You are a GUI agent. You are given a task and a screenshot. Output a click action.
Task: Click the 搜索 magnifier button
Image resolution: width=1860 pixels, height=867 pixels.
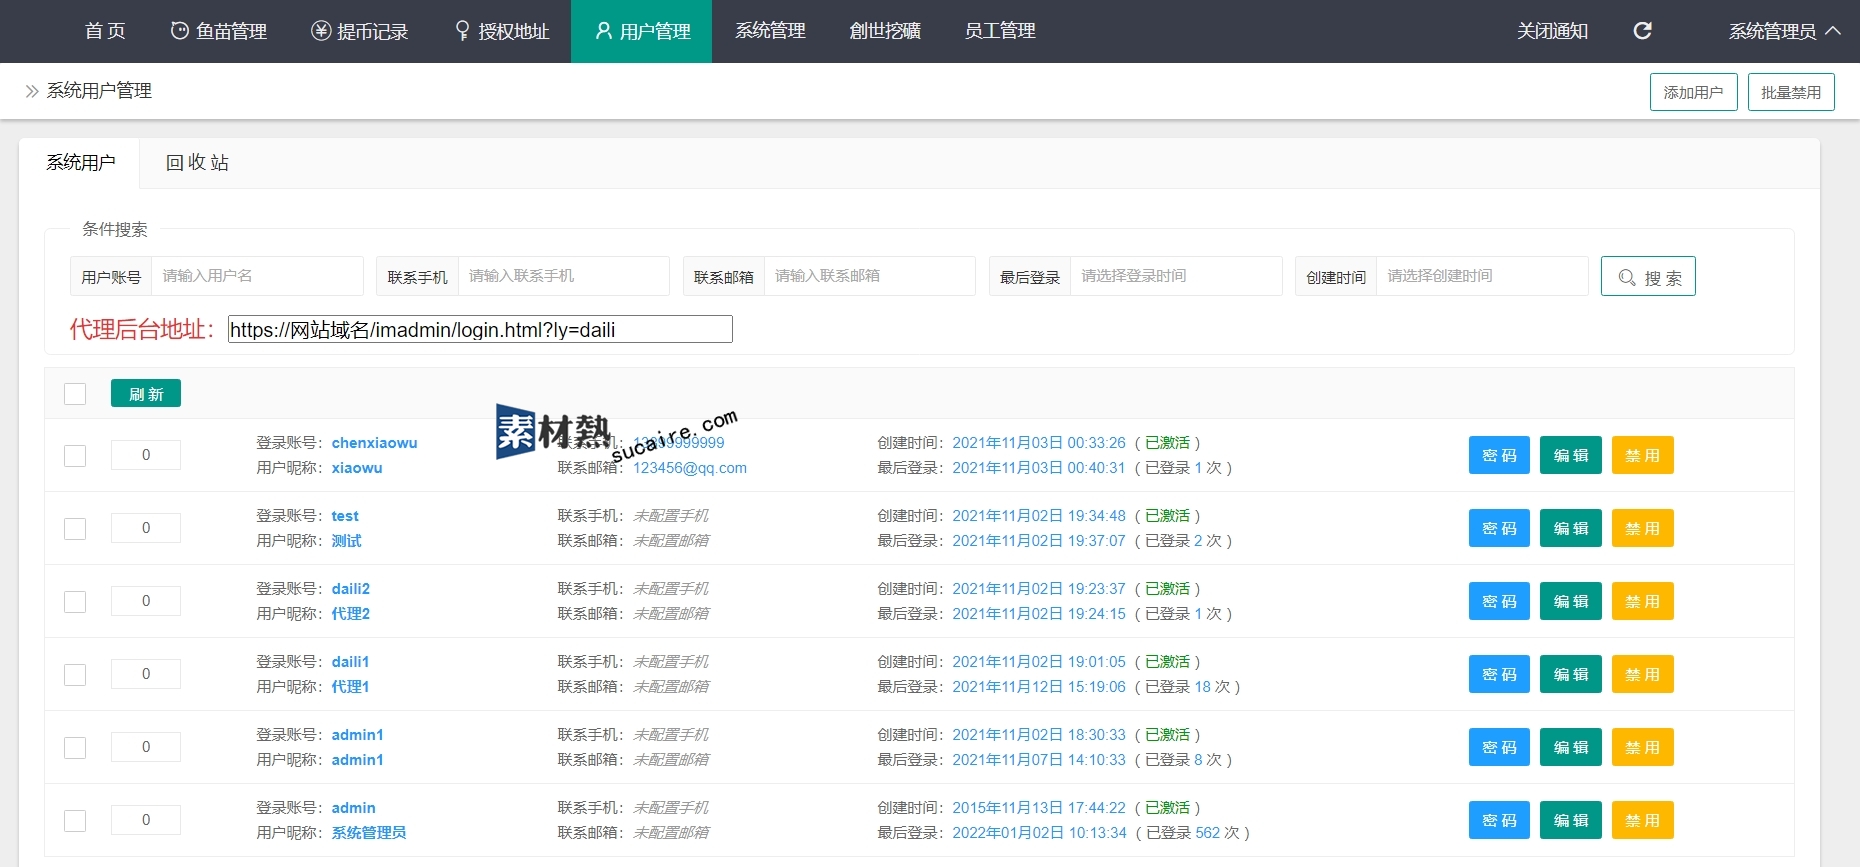click(1647, 277)
